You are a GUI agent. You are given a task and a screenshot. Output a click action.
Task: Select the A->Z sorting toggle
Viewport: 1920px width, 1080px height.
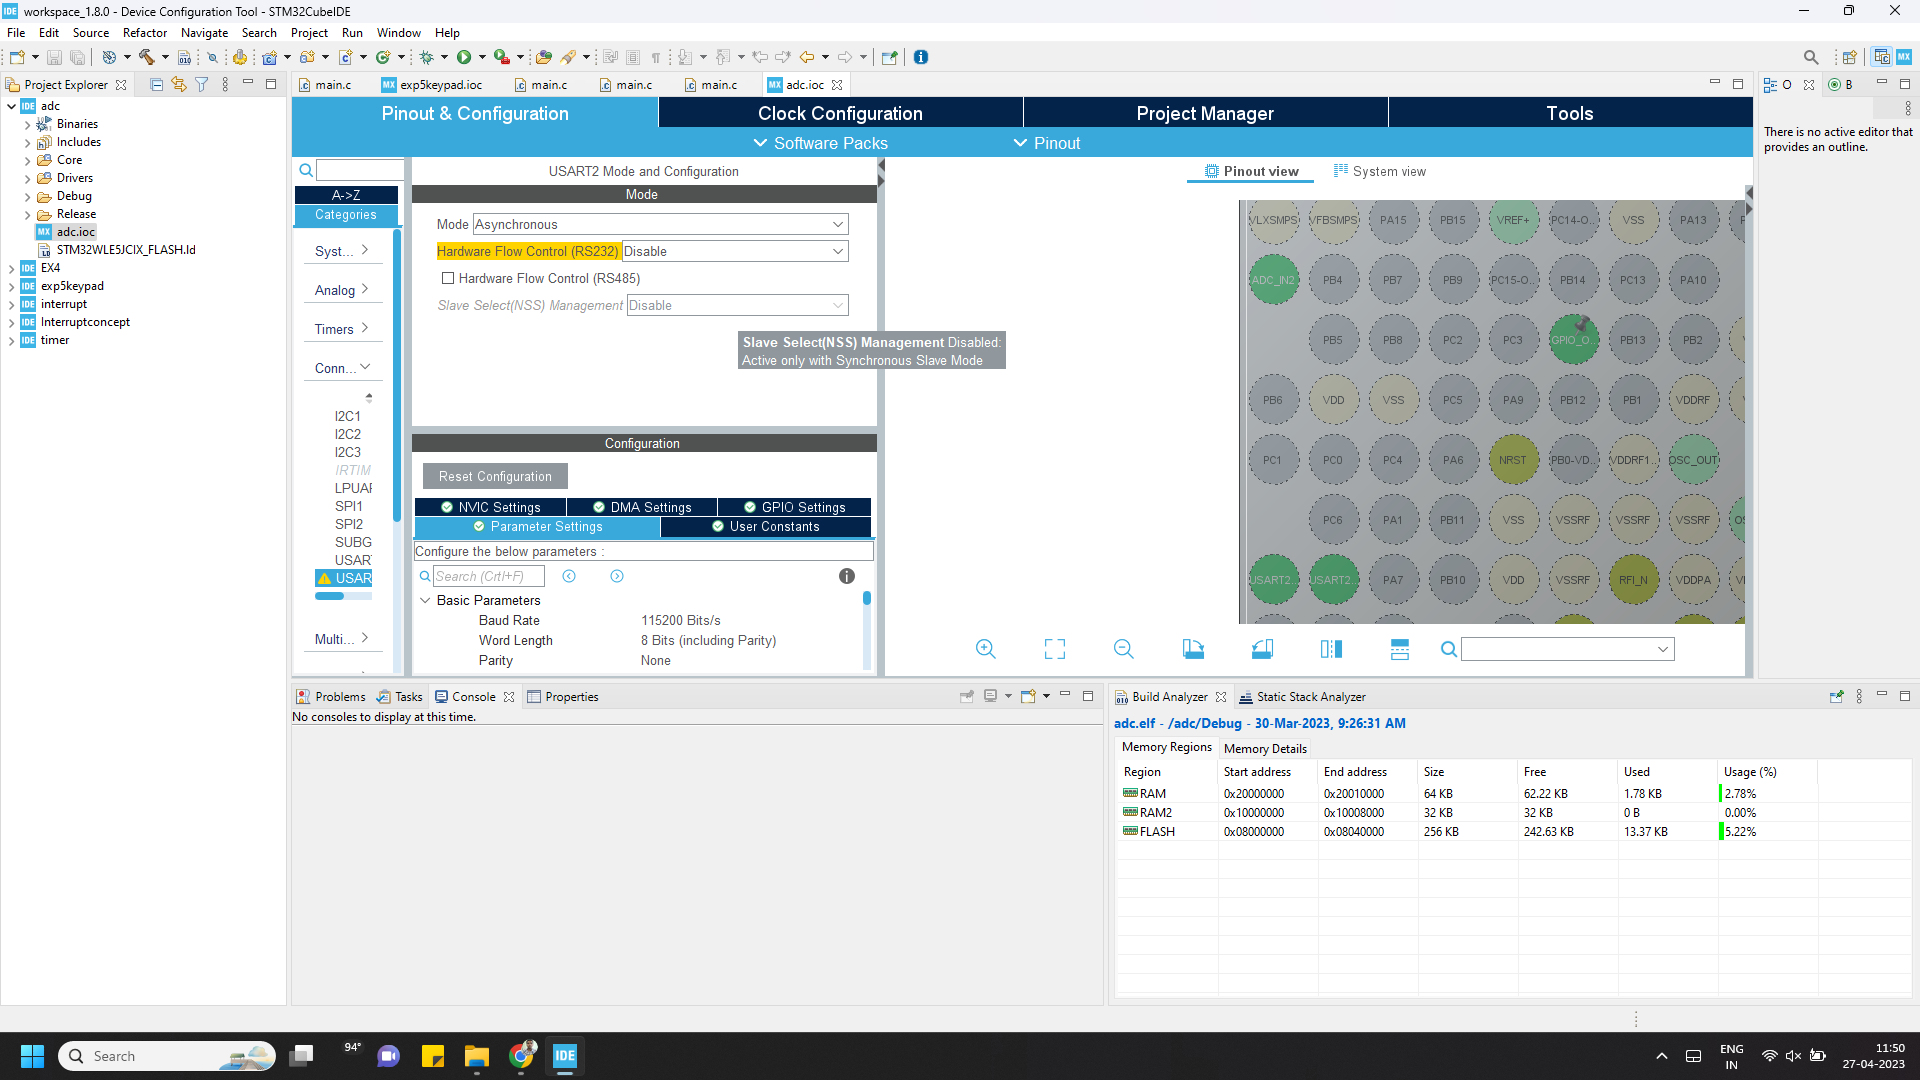pyautogui.click(x=346, y=195)
